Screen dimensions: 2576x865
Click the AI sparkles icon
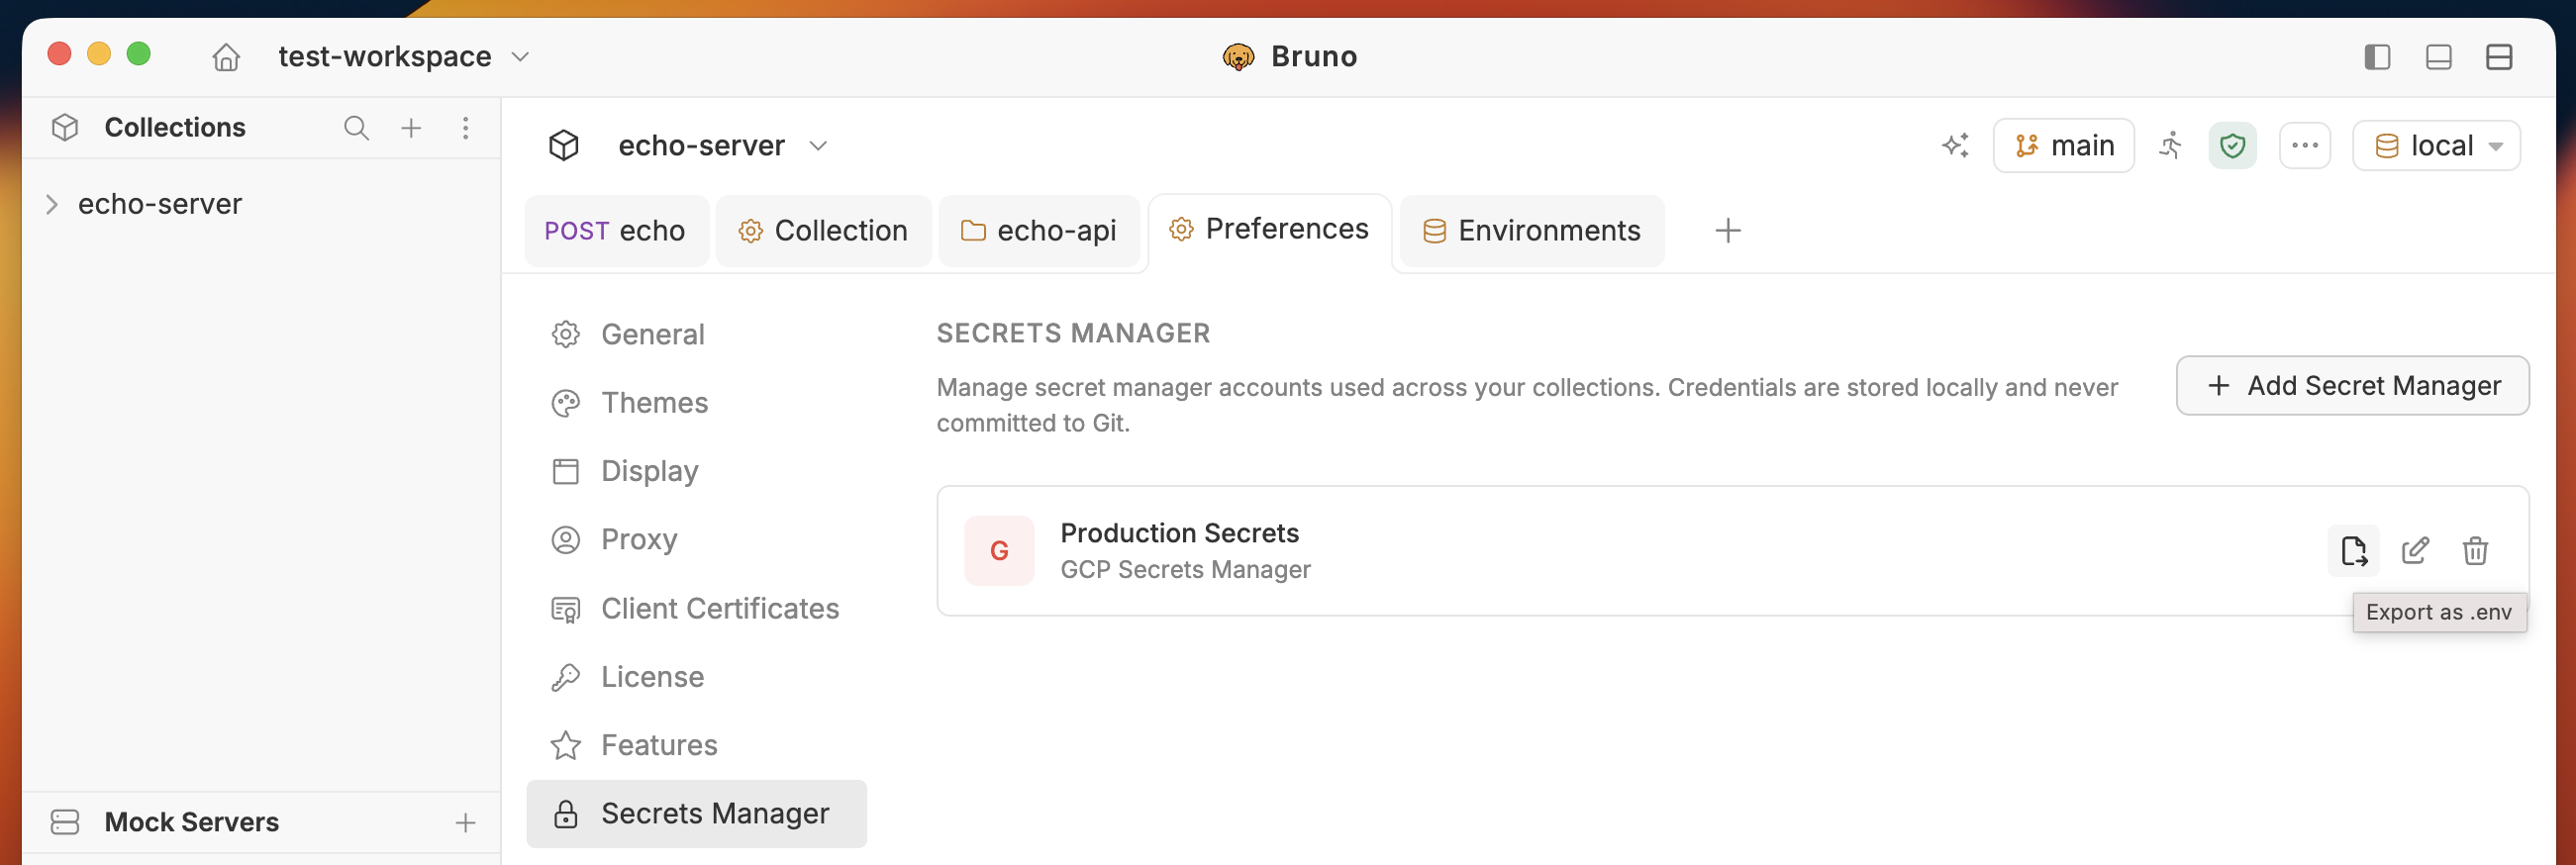(x=1955, y=146)
